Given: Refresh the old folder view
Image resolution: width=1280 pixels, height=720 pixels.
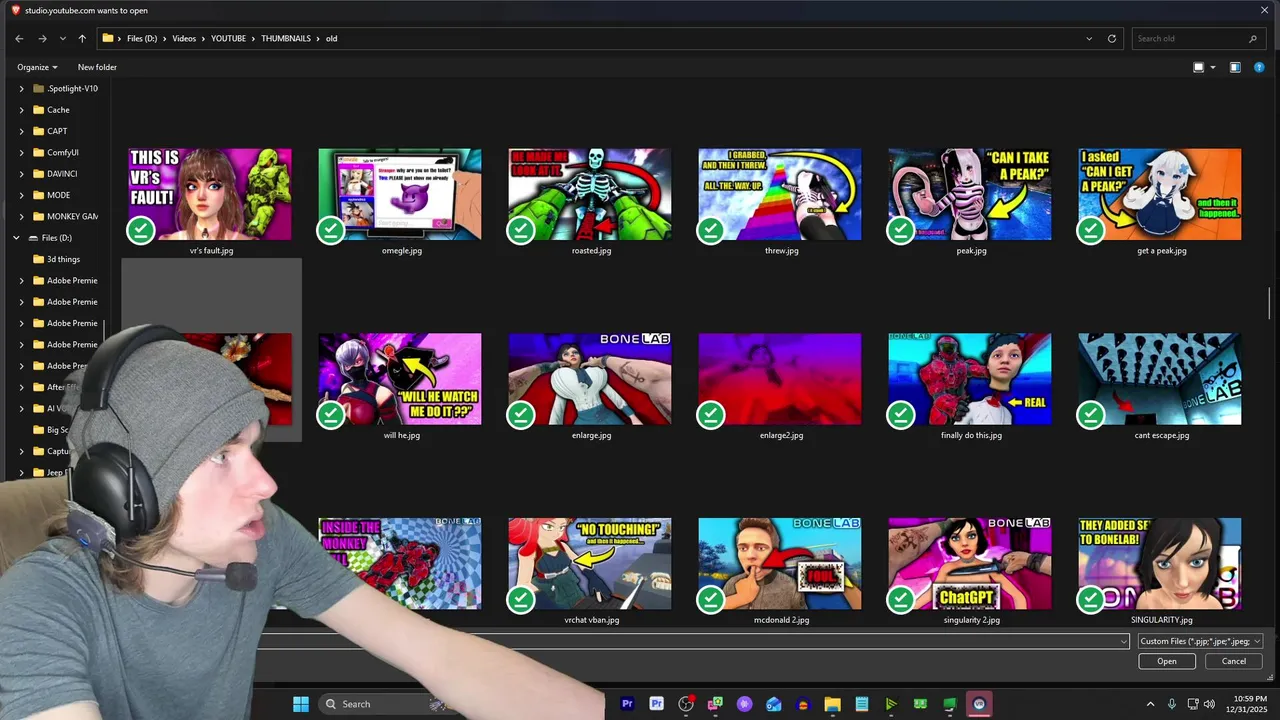Looking at the screenshot, I should coord(1112,38).
